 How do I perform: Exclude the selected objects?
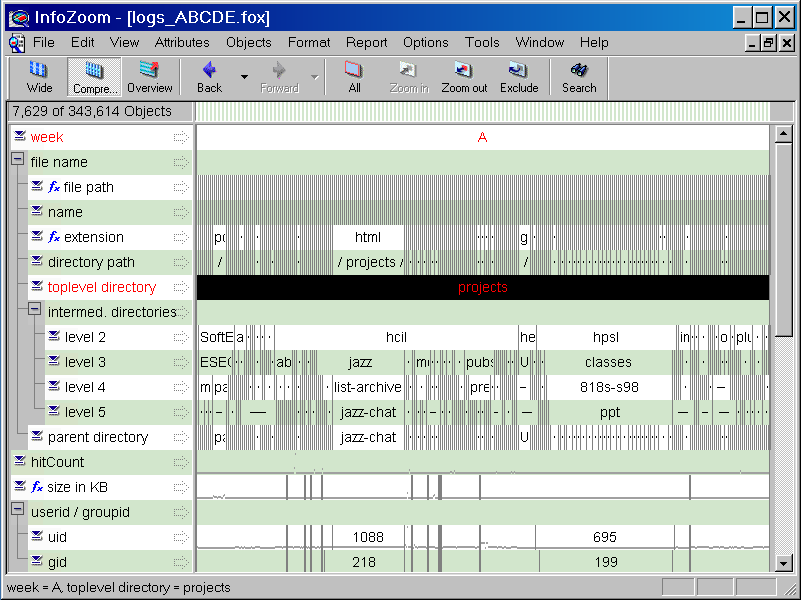[519, 77]
